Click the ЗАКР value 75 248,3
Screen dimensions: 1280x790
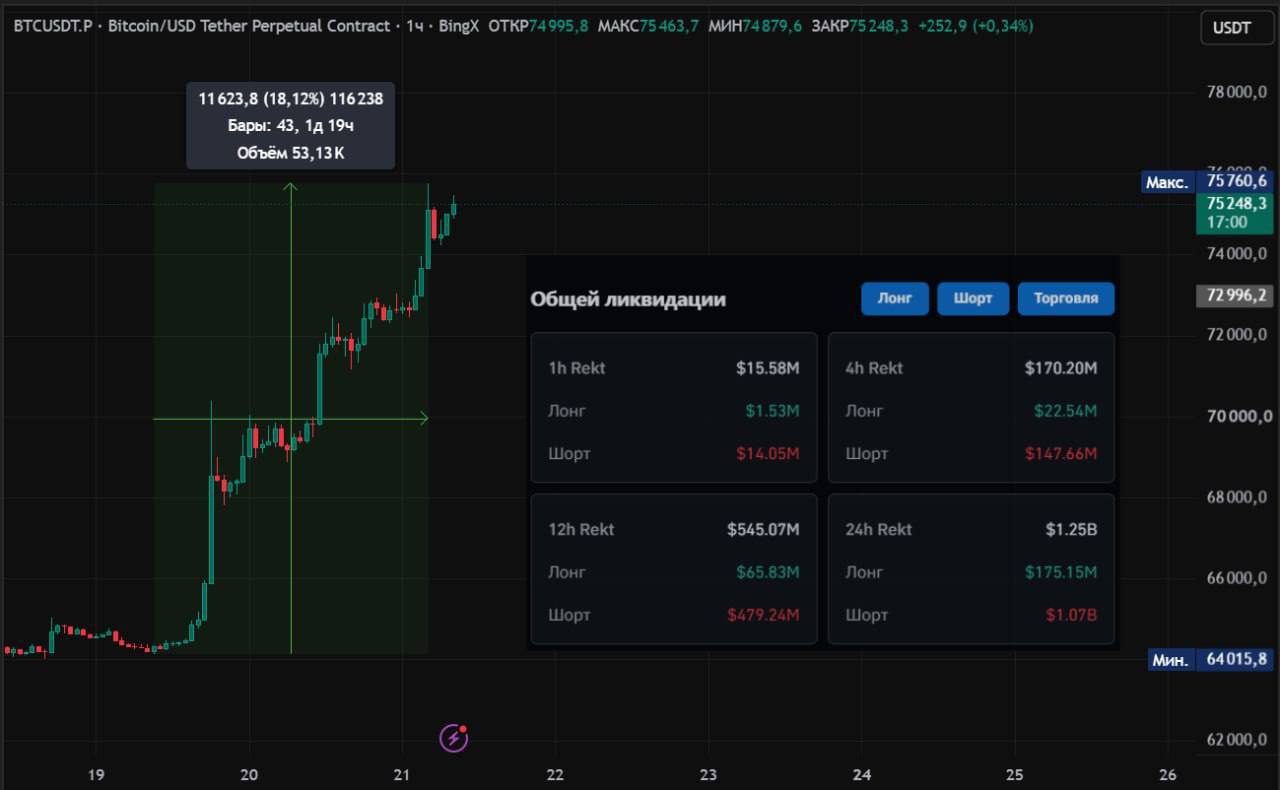tap(879, 26)
